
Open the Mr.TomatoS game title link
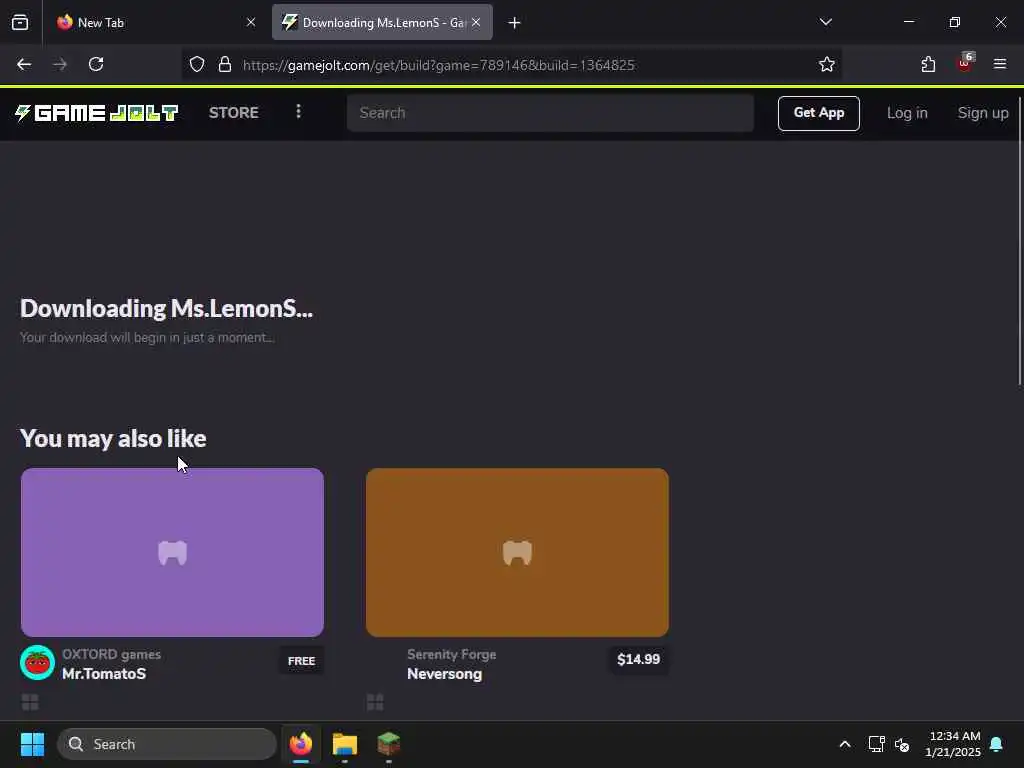(x=104, y=673)
